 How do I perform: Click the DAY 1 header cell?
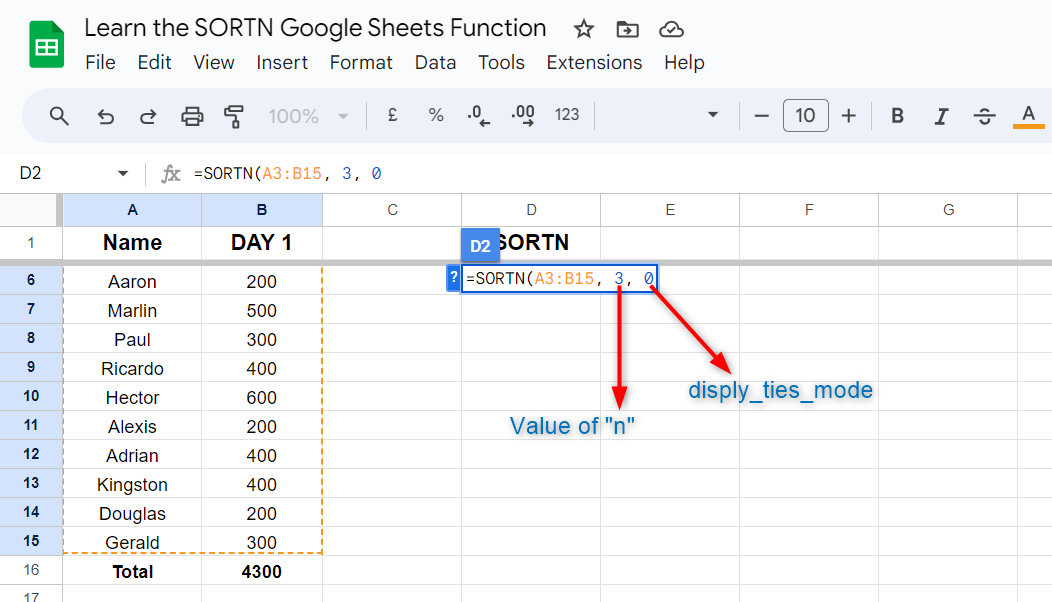coord(262,242)
